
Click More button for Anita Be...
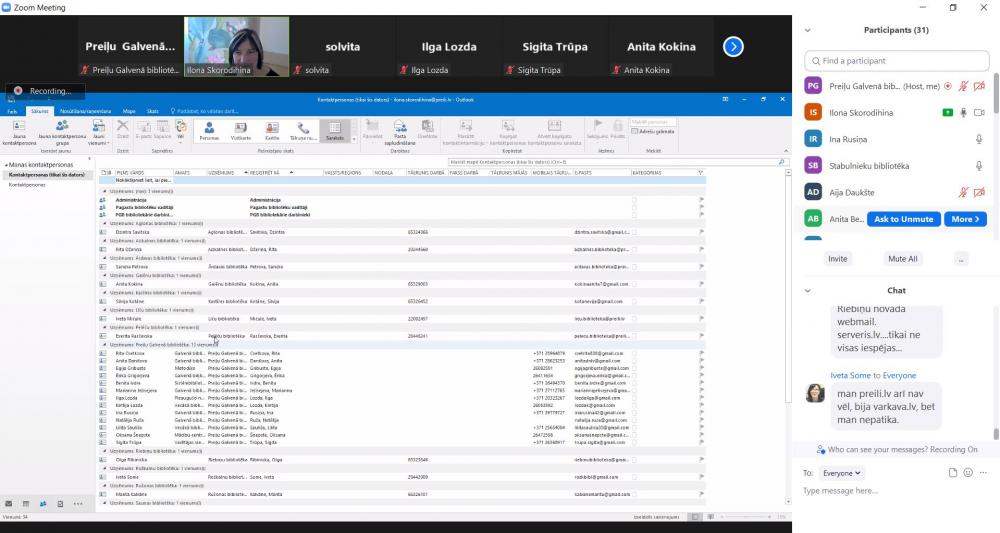point(965,219)
